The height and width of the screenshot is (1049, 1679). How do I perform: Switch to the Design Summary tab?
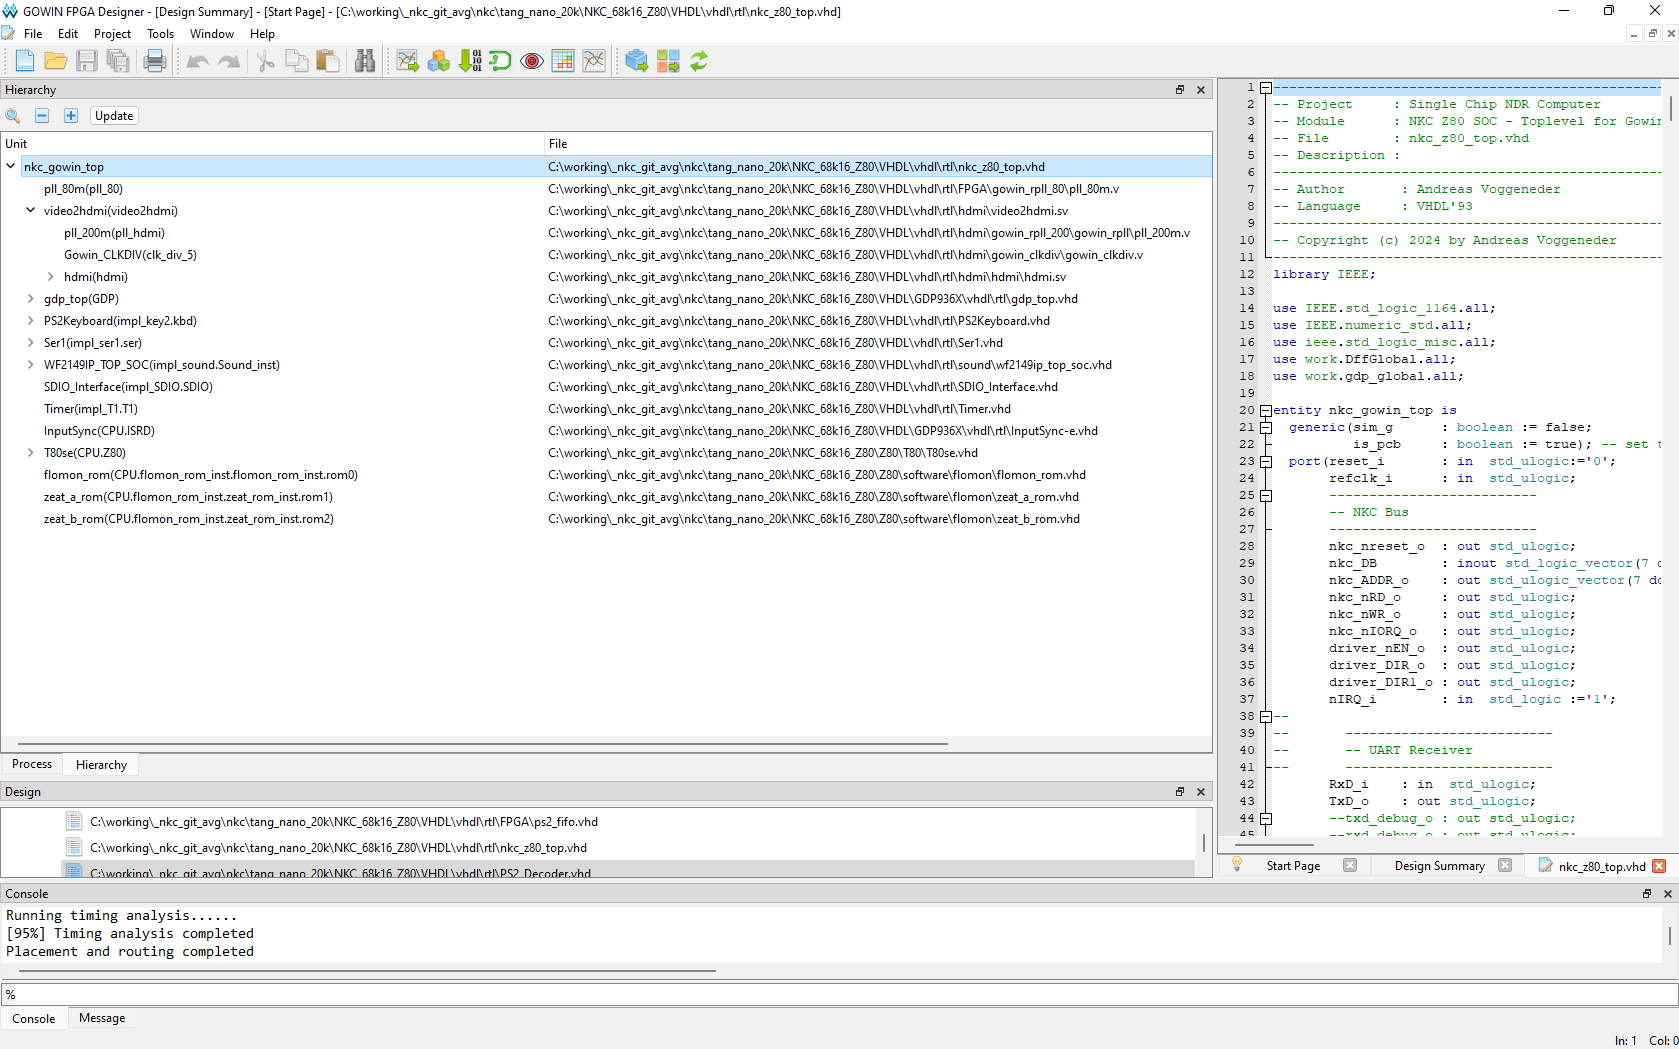tap(1439, 866)
